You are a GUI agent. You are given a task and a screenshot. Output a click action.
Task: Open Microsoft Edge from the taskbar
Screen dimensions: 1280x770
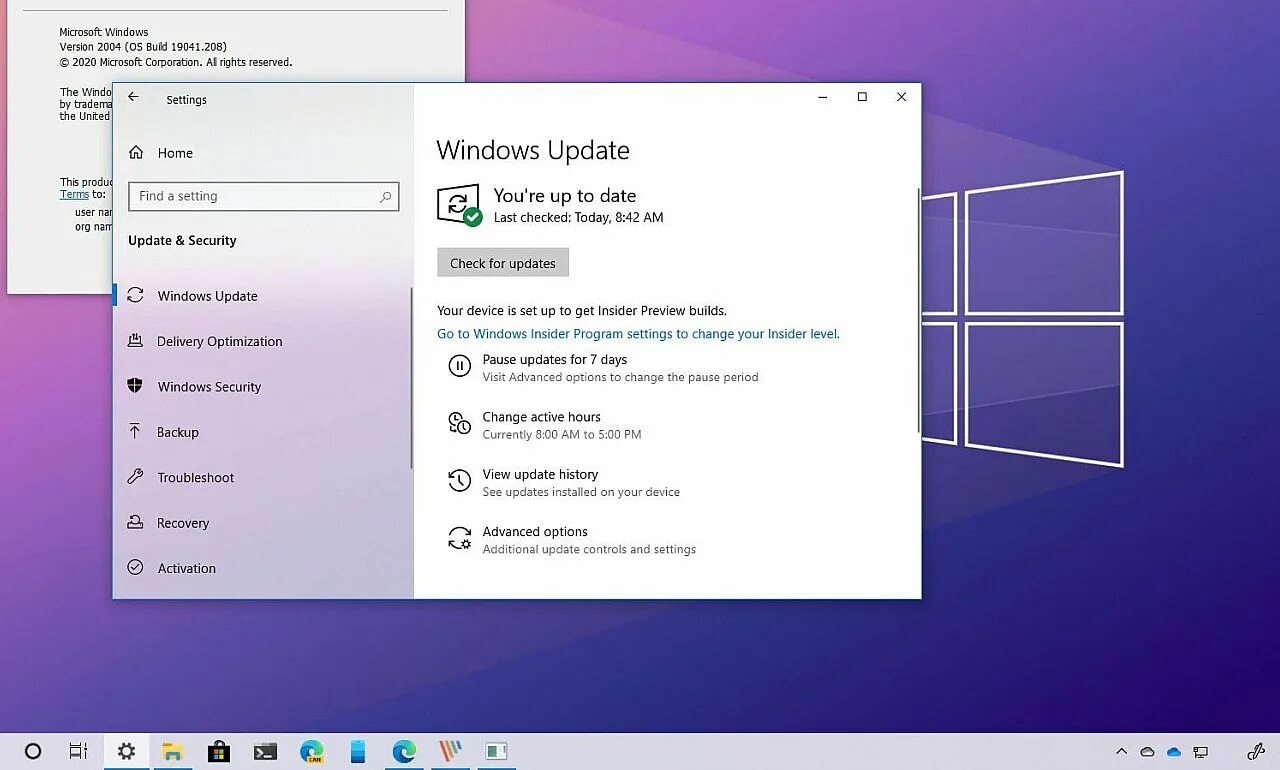pyautogui.click(x=403, y=751)
